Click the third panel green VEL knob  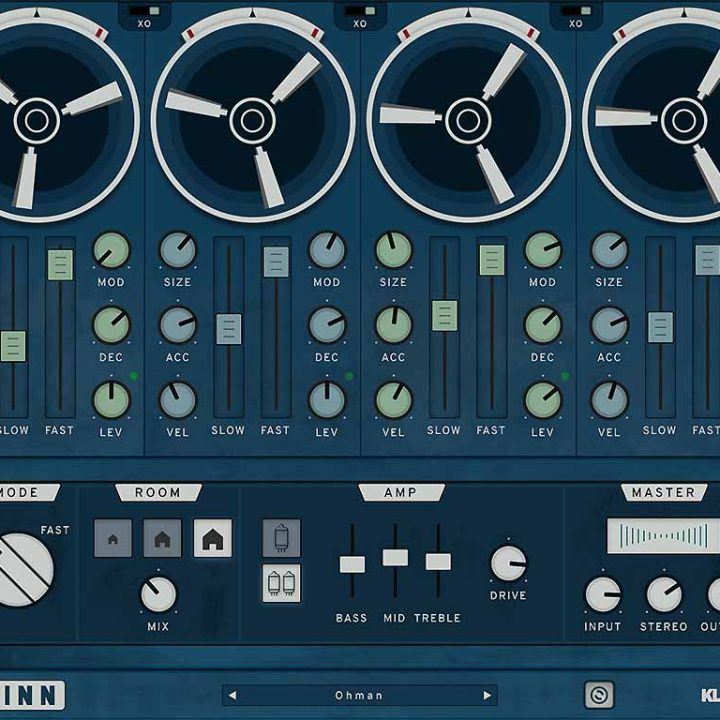[394, 400]
